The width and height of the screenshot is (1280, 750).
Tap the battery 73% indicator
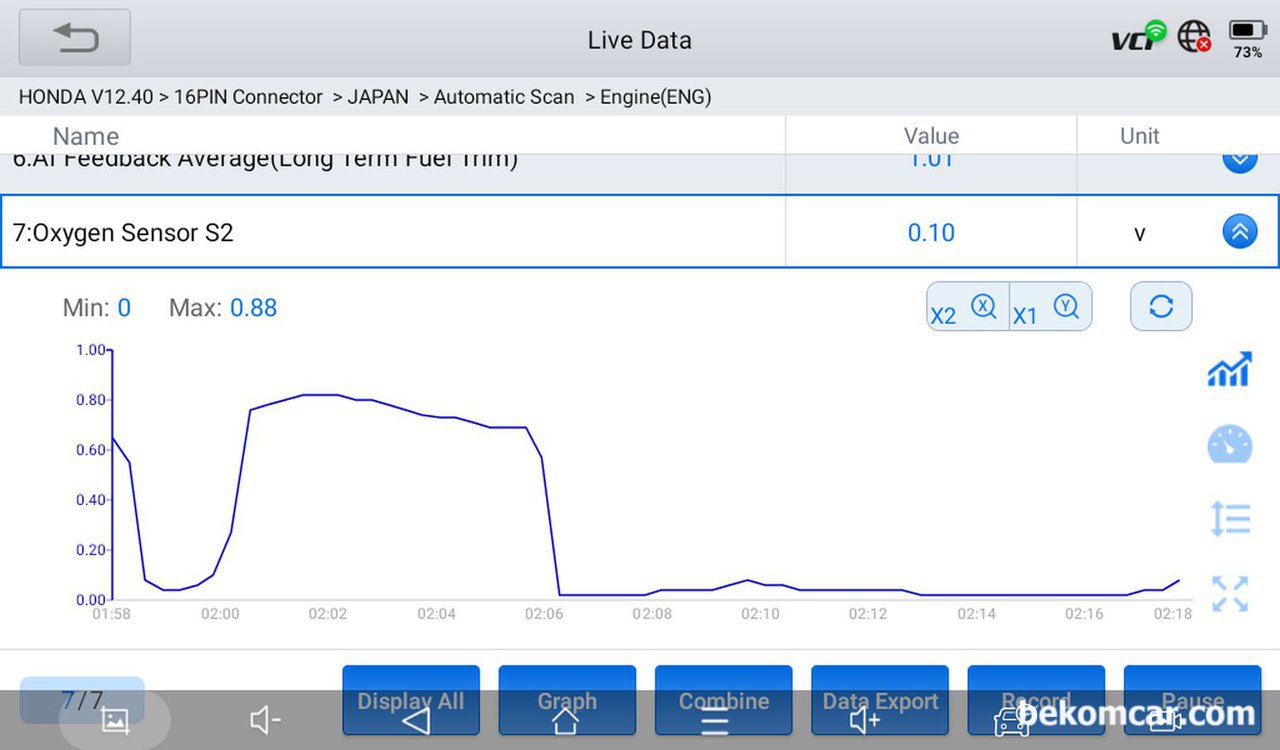(x=1248, y=38)
